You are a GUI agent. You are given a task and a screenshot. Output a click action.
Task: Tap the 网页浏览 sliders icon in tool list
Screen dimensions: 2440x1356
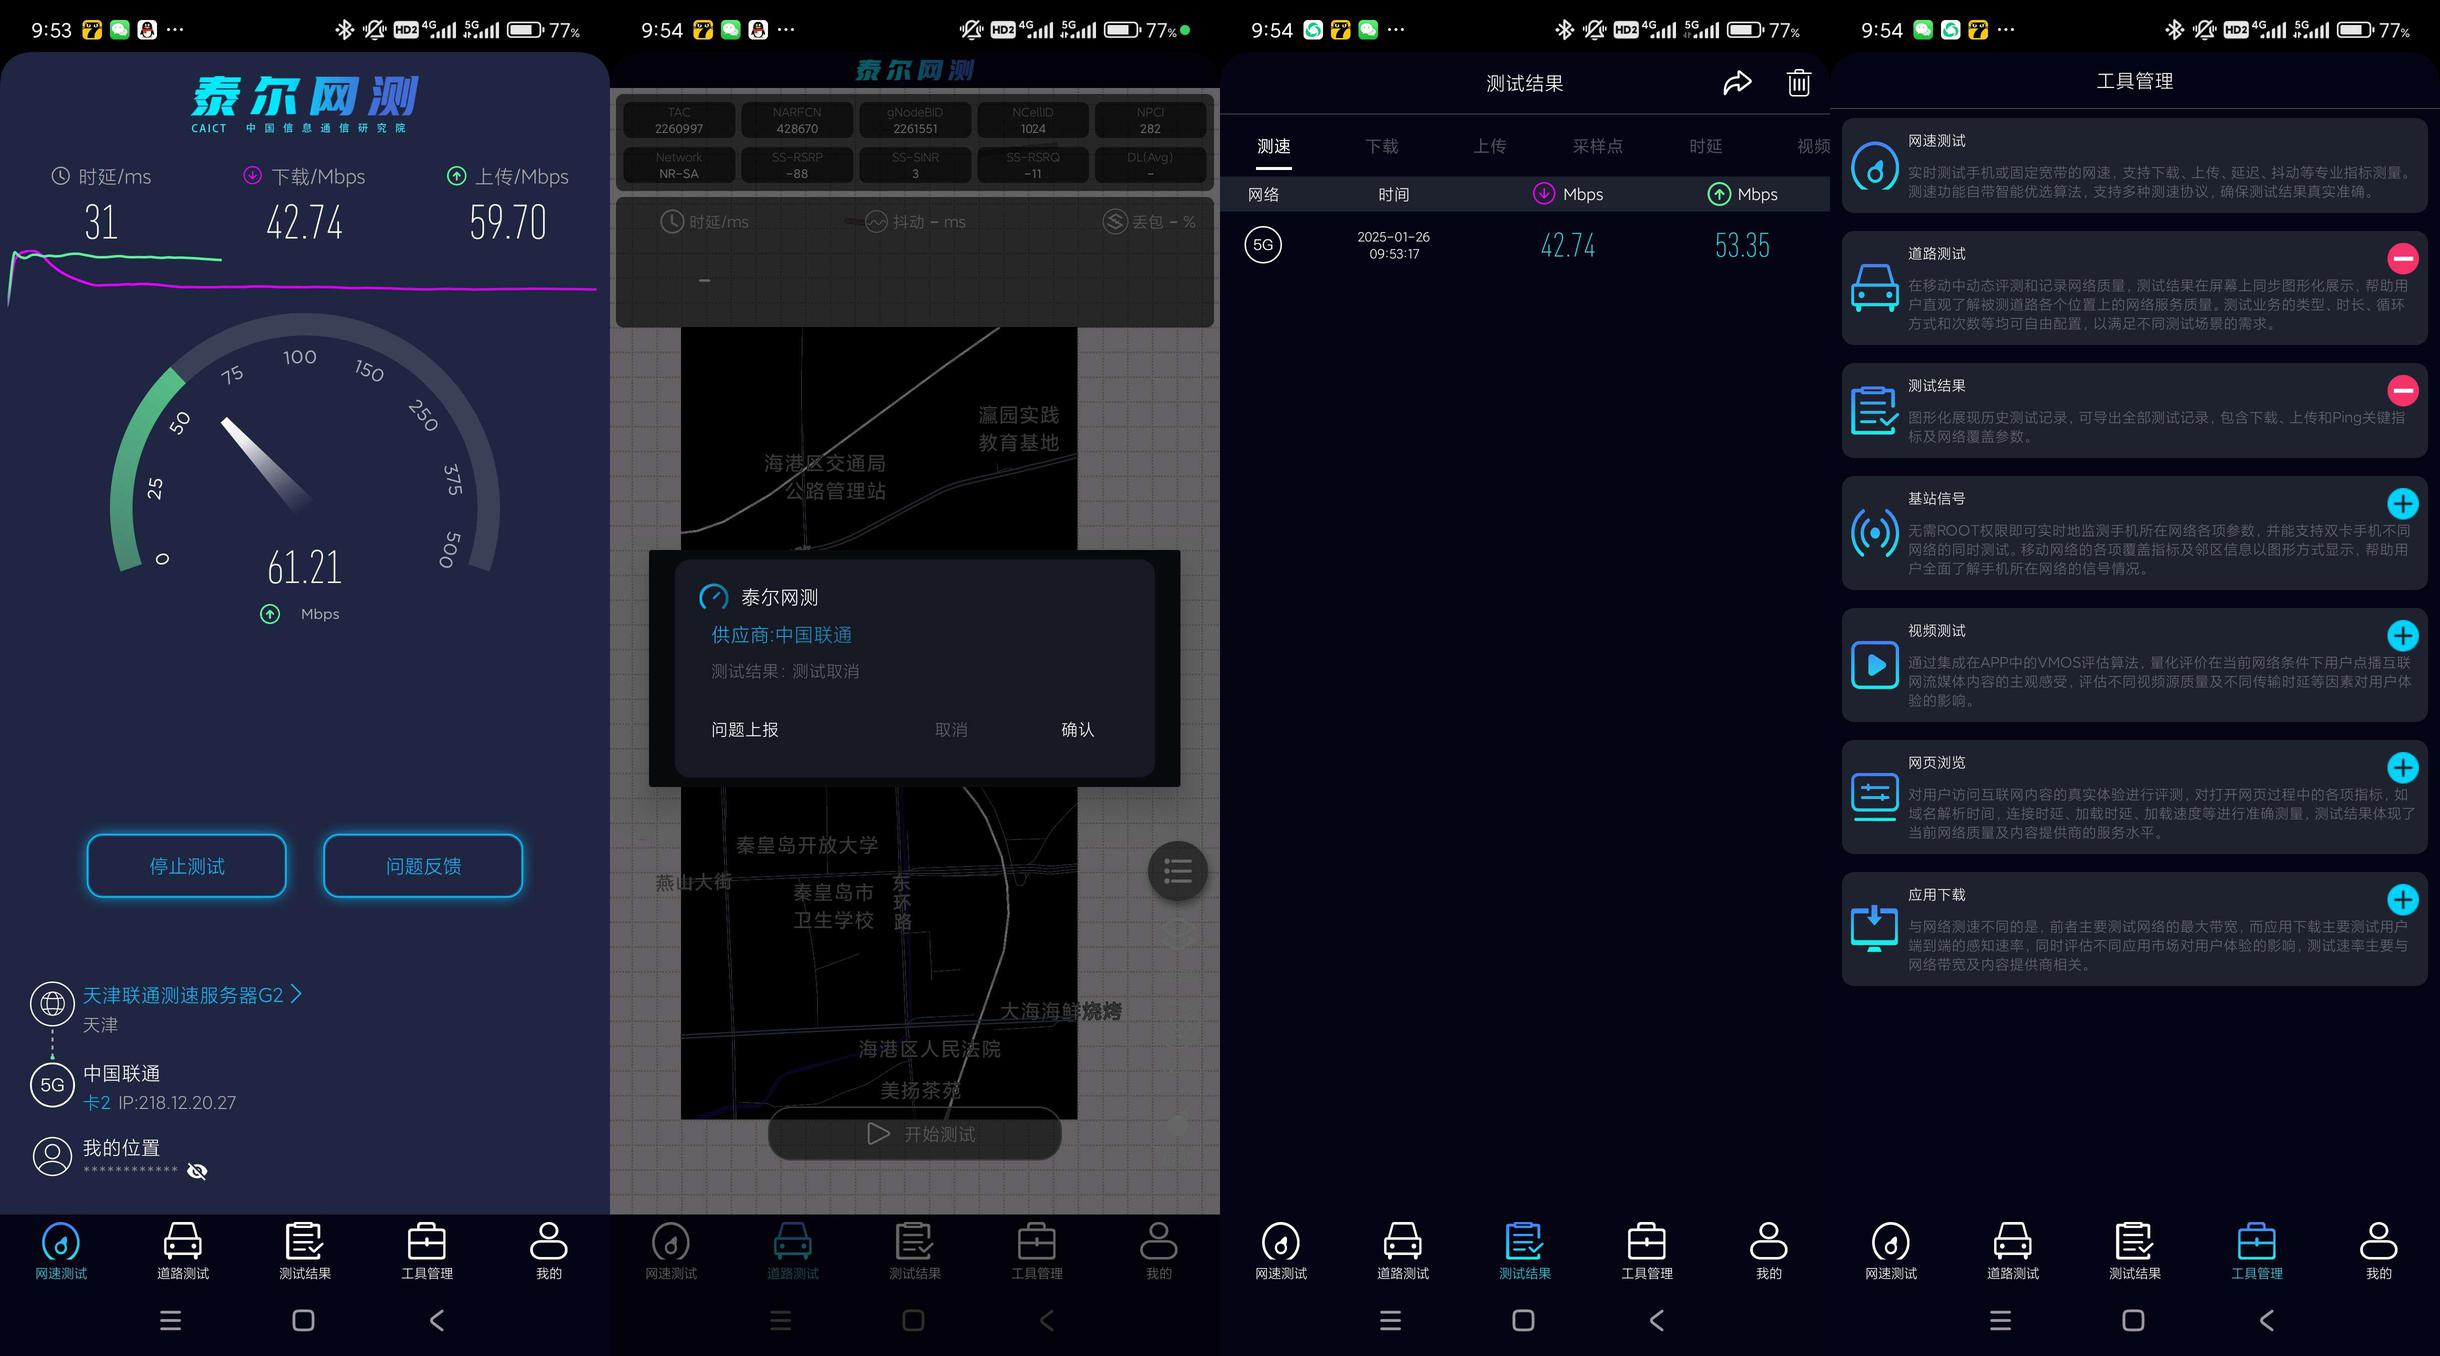click(x=1875, y=797)
